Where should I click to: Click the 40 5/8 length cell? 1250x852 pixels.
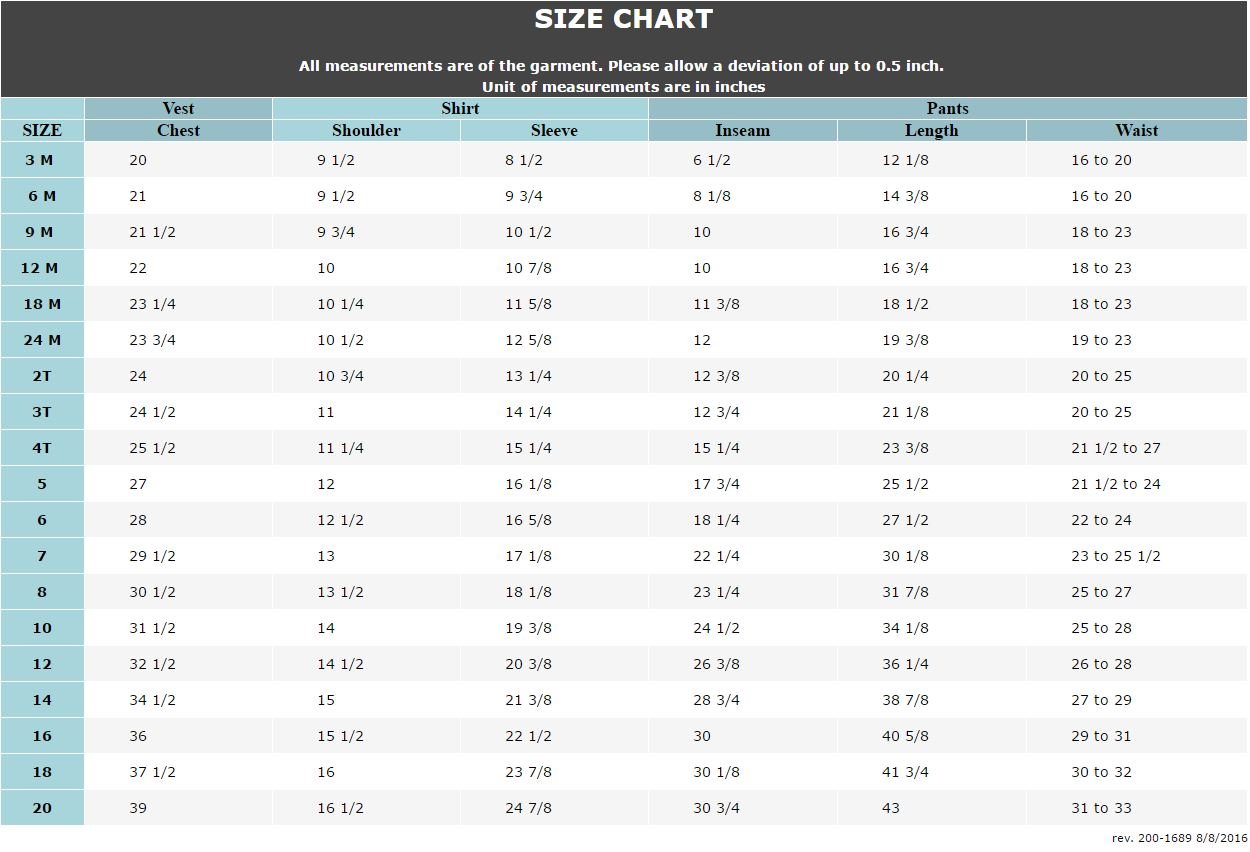coord(904,736)
